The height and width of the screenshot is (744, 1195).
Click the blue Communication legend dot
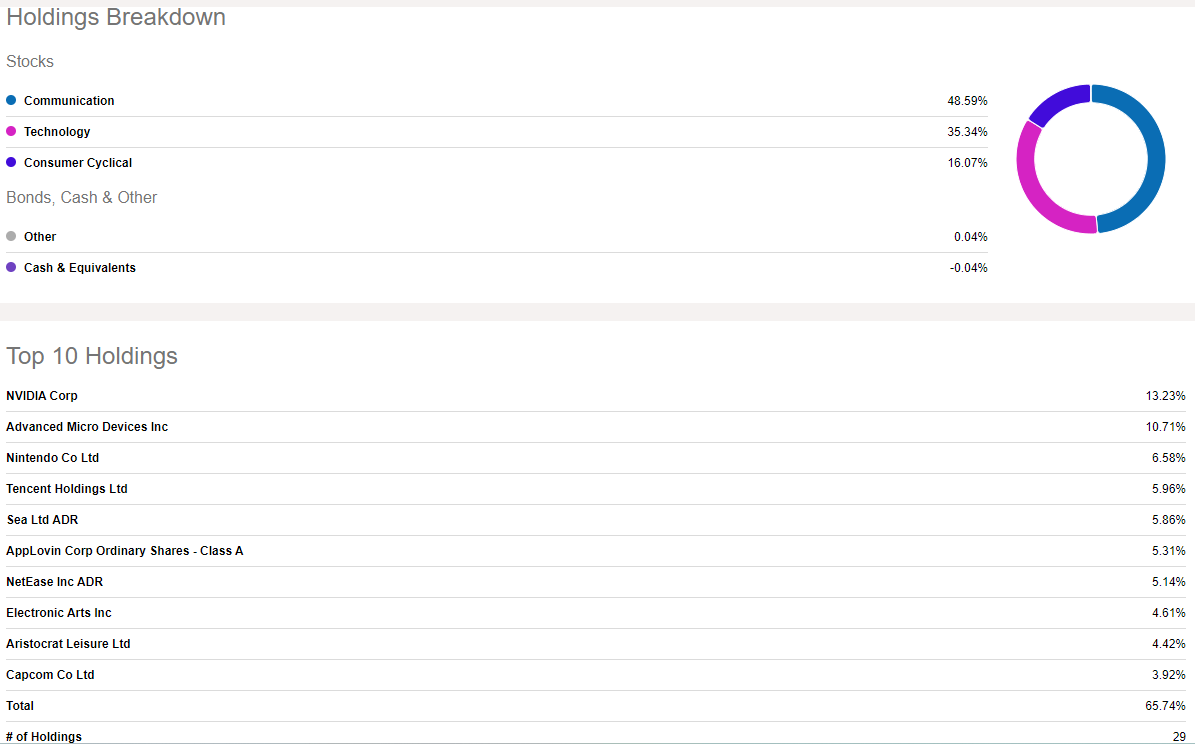pos(11,101)
